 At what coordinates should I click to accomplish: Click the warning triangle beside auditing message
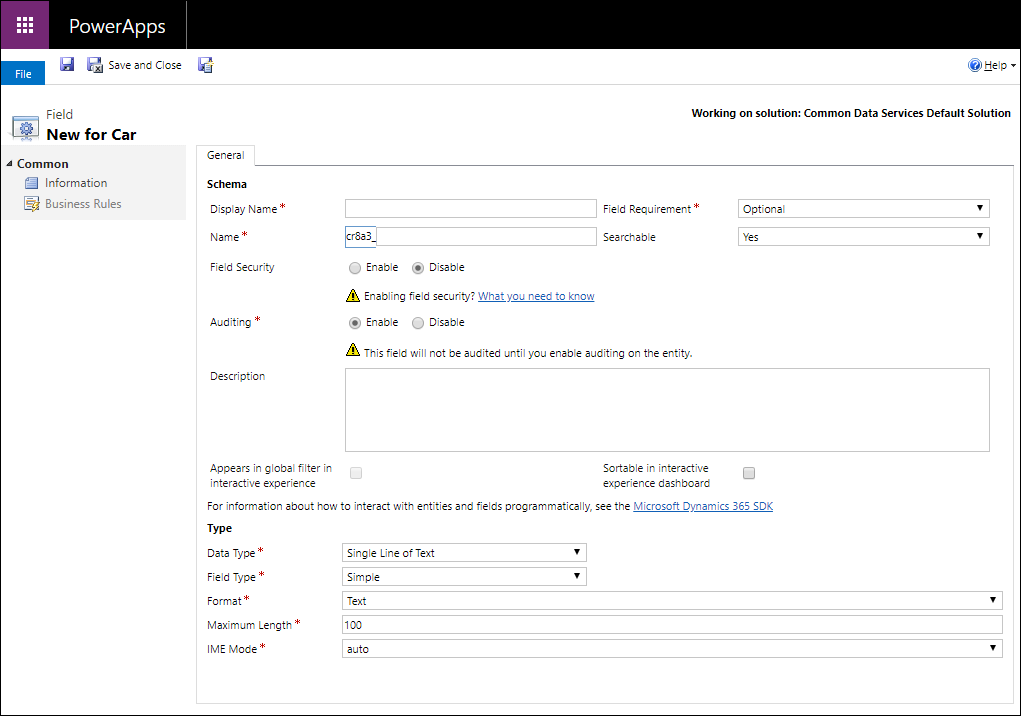[353, 350]
